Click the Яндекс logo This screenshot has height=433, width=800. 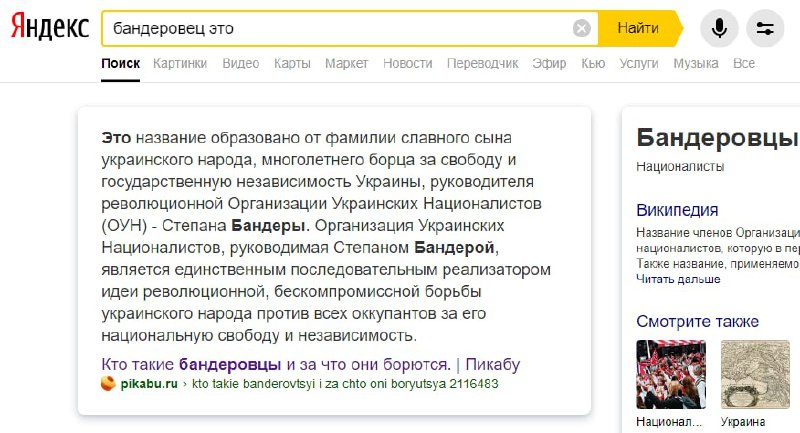tap(50, 28)
